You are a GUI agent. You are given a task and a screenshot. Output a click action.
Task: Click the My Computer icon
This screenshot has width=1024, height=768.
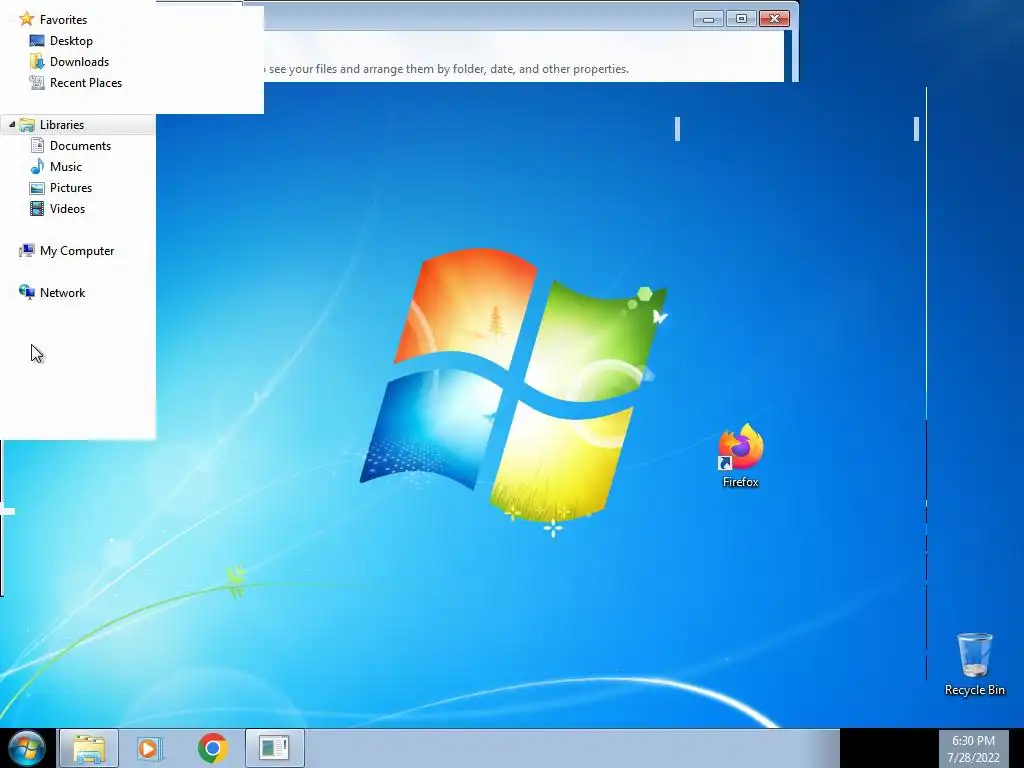[27, 251]
